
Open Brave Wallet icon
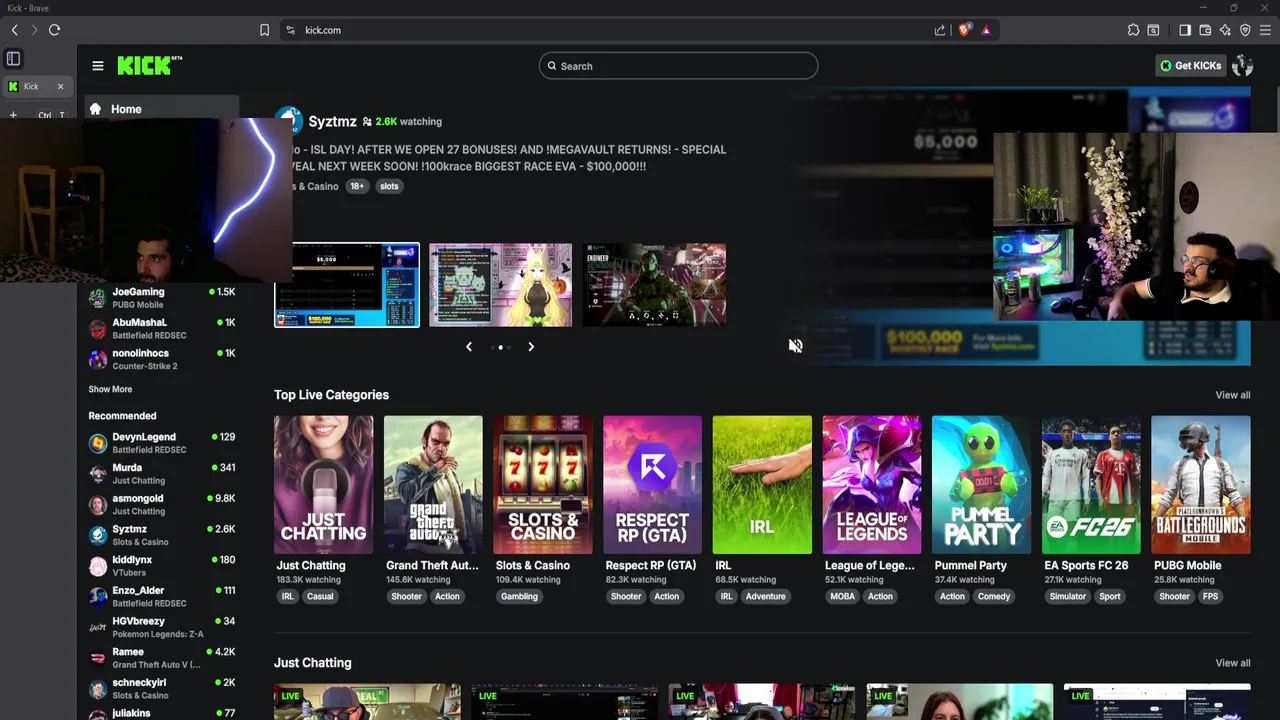(1205, 30)
